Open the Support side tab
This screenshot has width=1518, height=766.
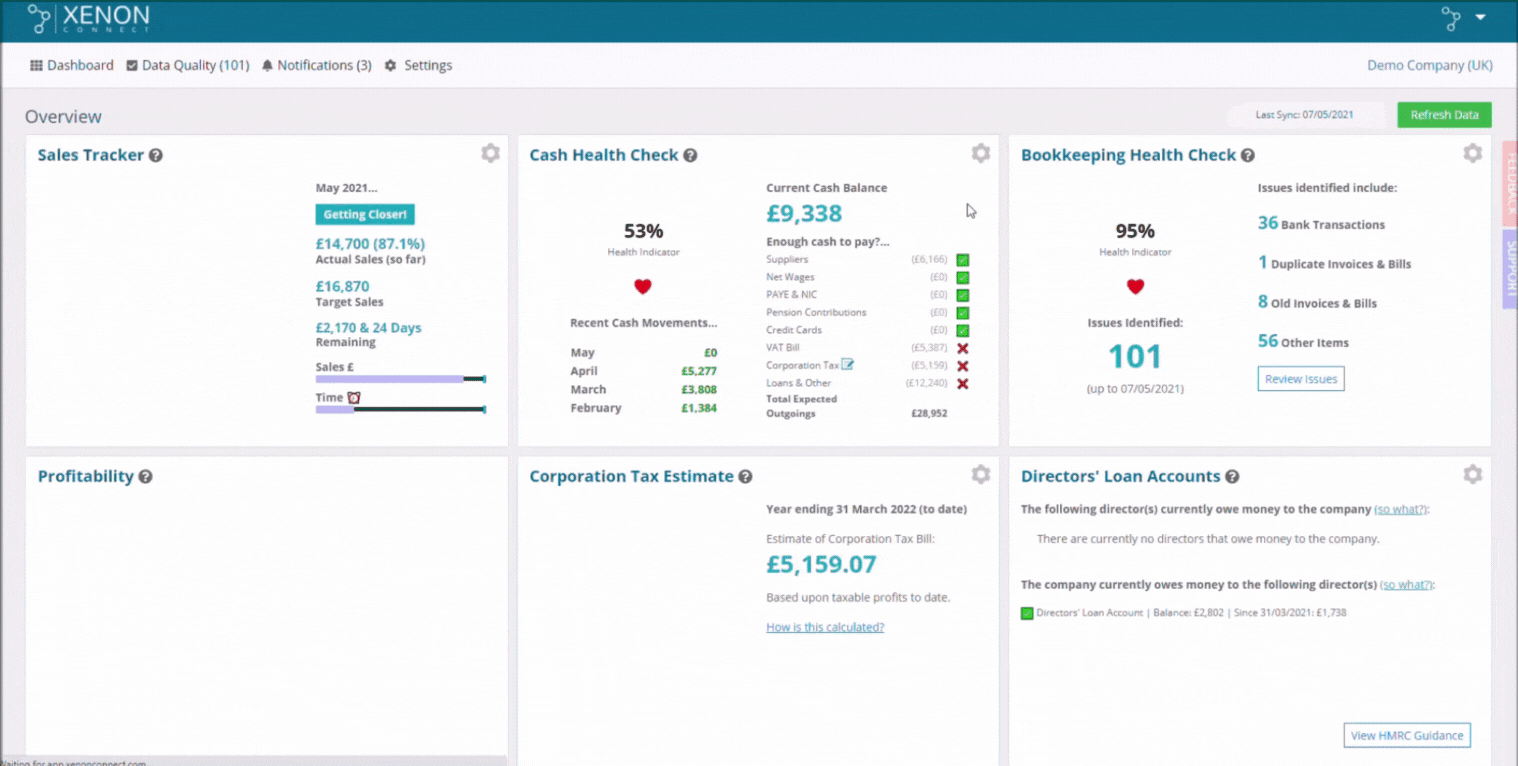click(x=1510, y=268)
